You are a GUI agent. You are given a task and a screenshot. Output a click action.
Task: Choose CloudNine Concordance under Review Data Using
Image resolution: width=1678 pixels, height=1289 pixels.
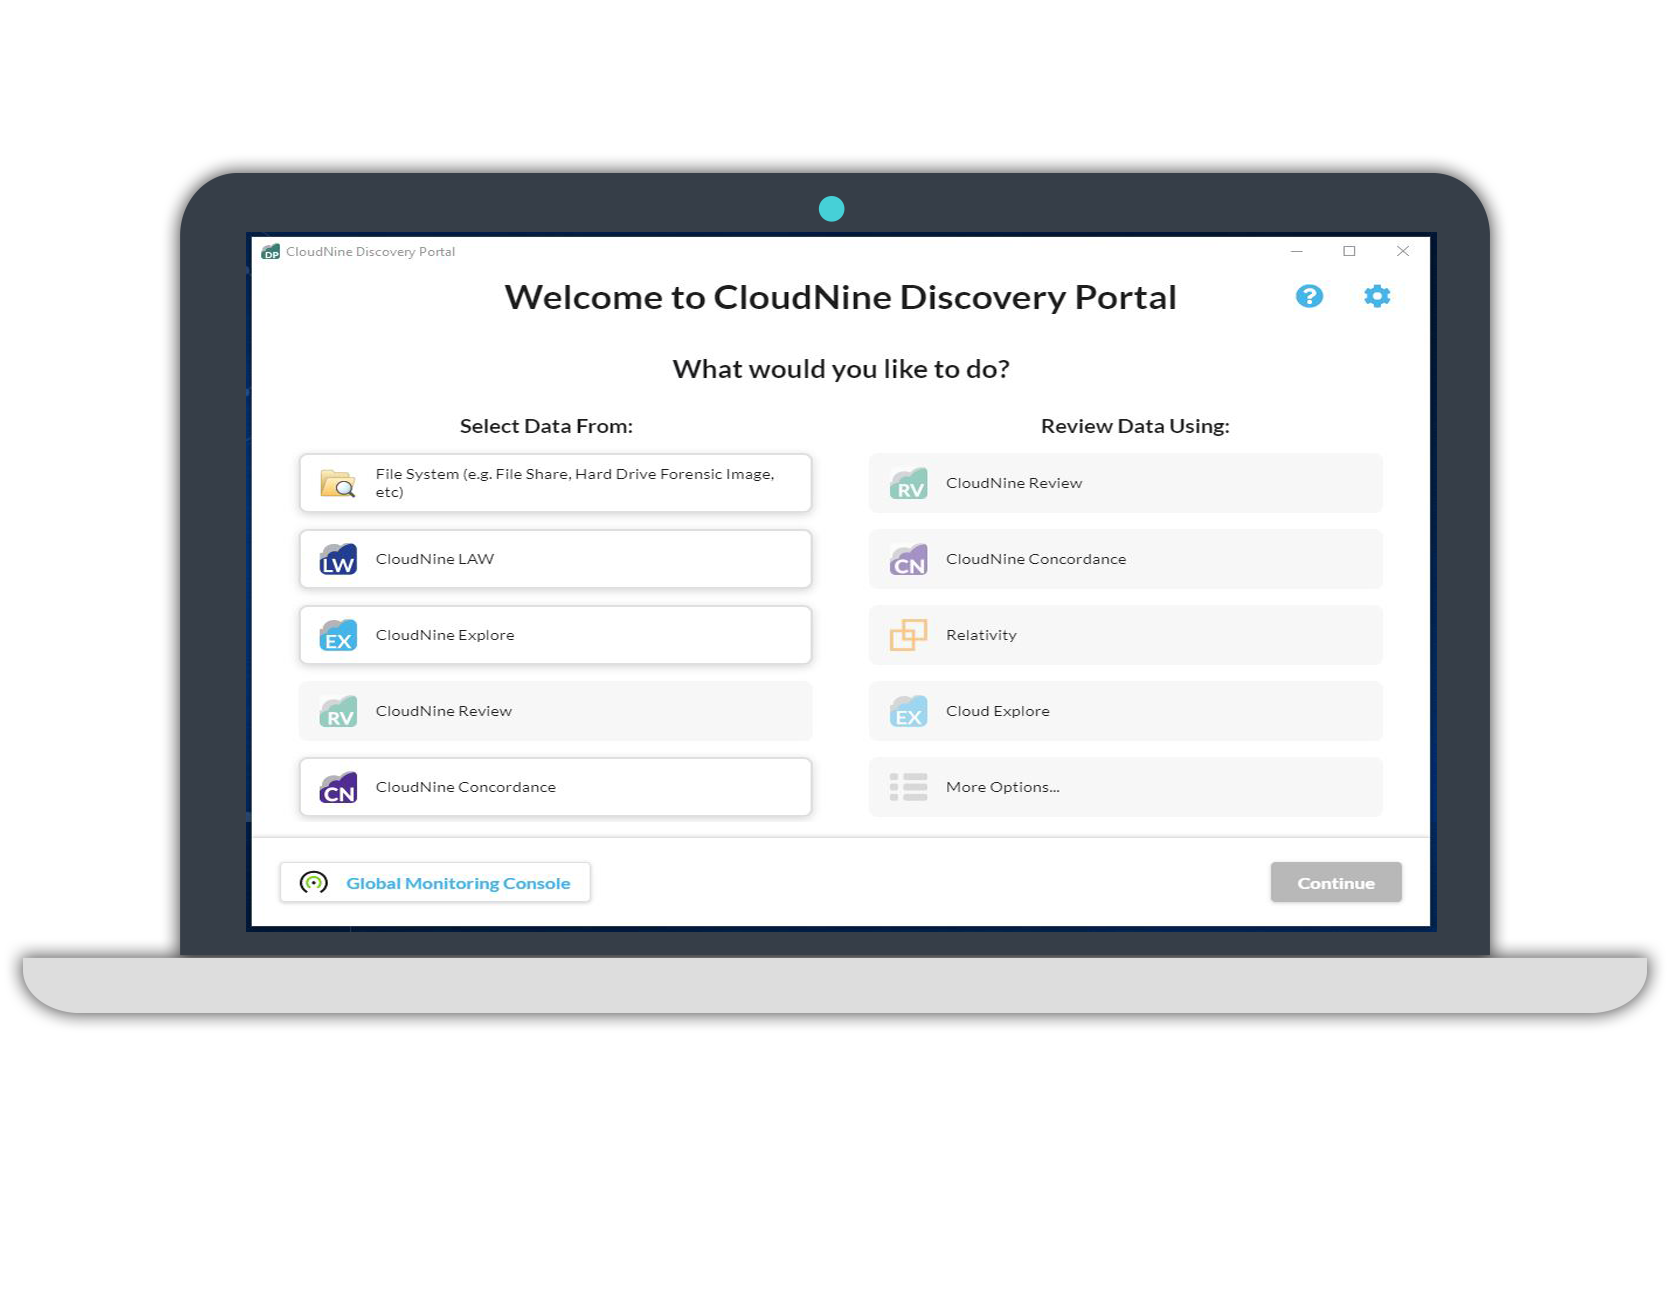click(x=1125, y=559)
